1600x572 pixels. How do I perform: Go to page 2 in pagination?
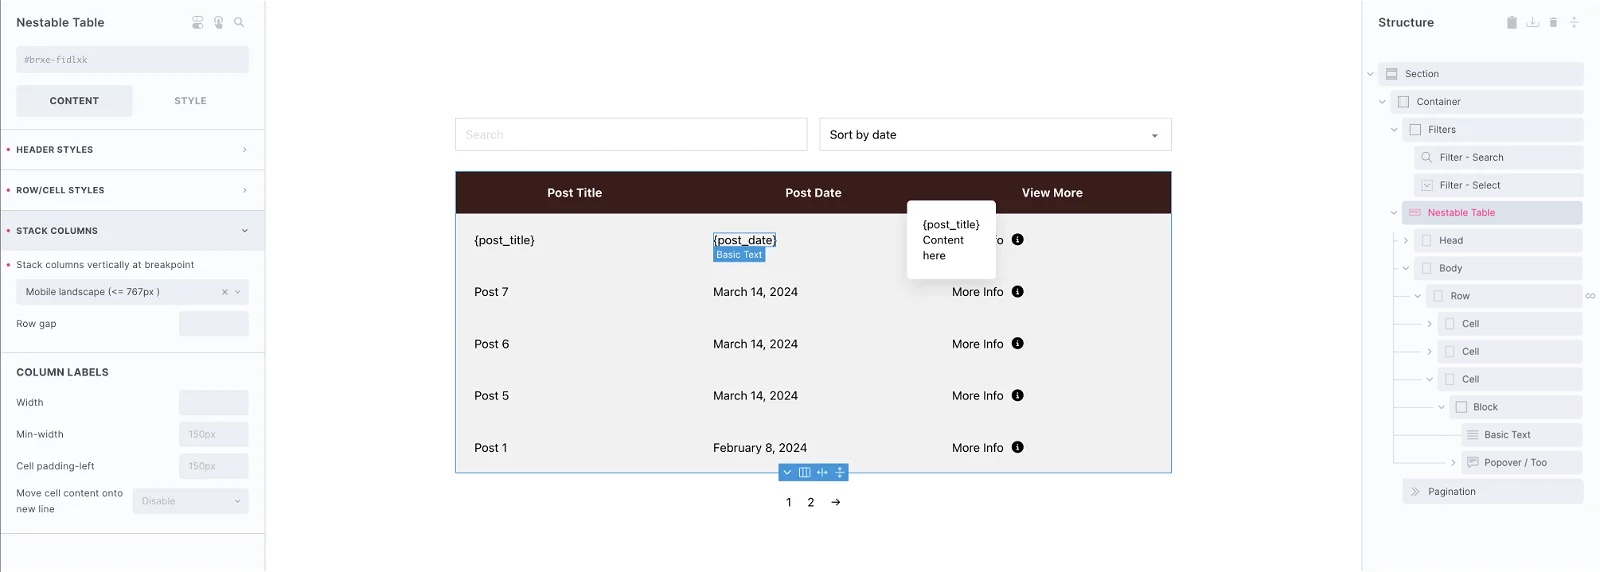click(811, 502)
